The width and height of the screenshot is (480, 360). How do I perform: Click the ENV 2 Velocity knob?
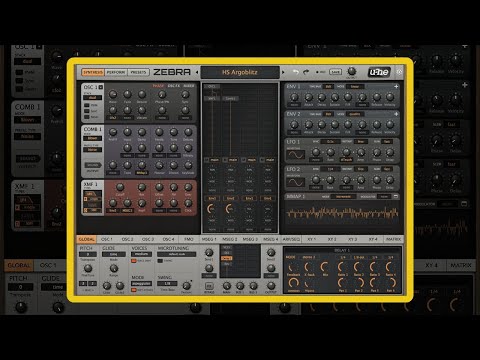(390, 125)
